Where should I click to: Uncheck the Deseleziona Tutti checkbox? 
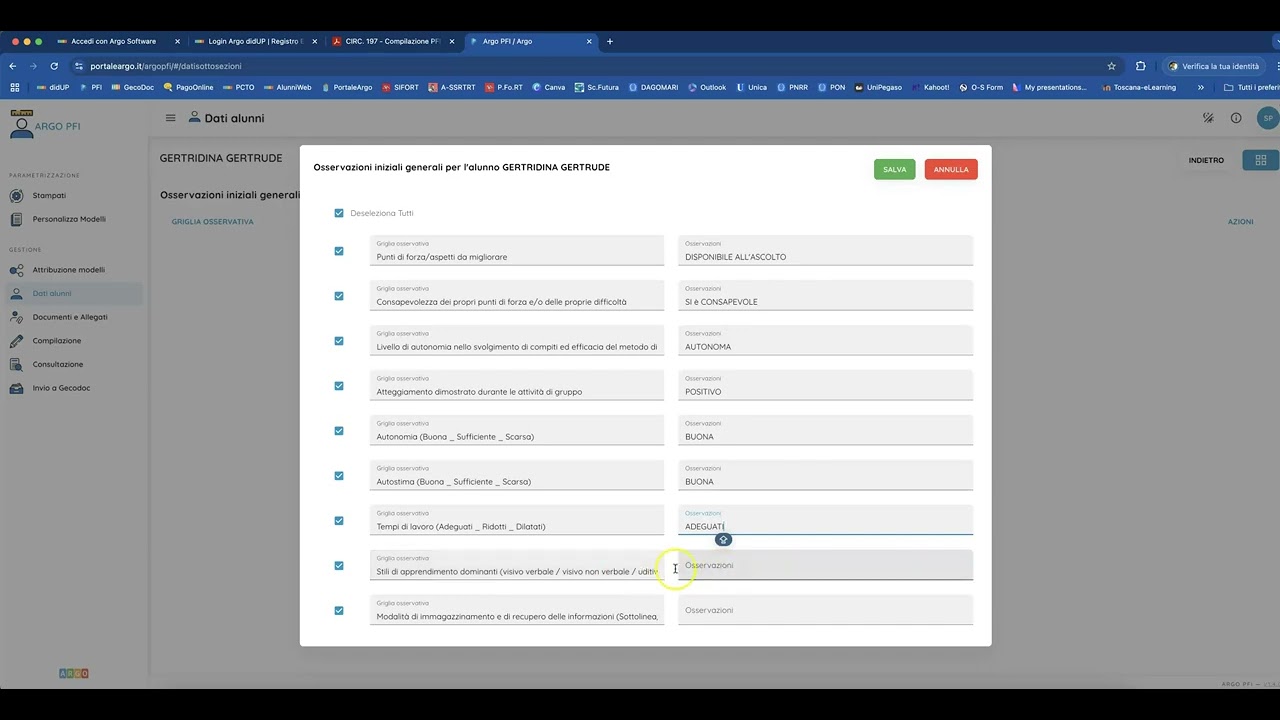pos(339,213)
